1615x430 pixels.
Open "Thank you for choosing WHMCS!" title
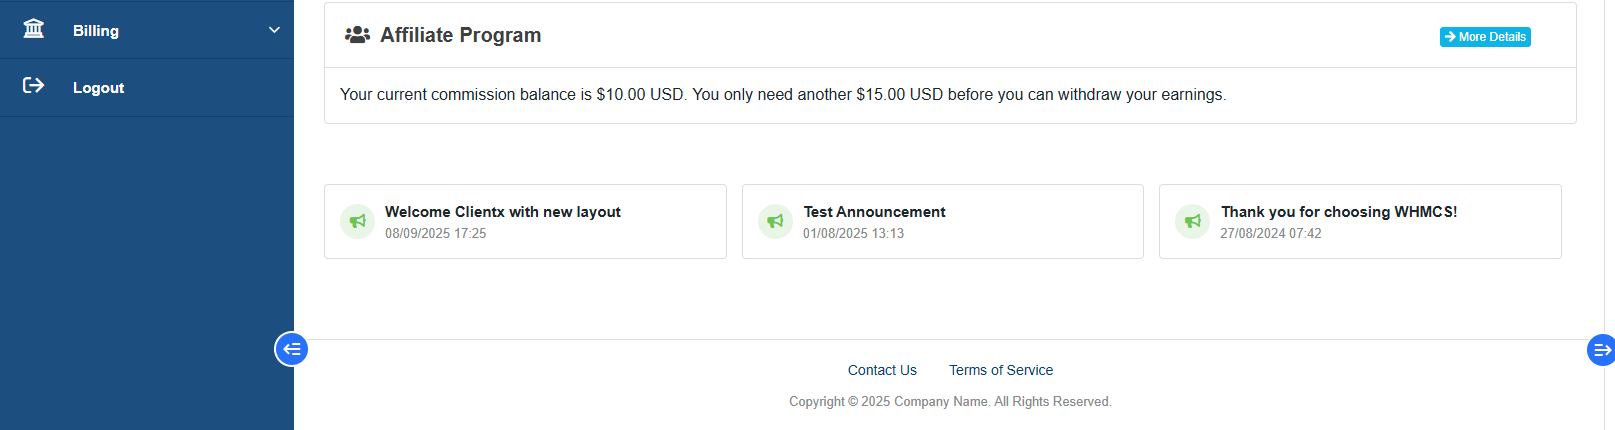click(x=1338, y=212)
